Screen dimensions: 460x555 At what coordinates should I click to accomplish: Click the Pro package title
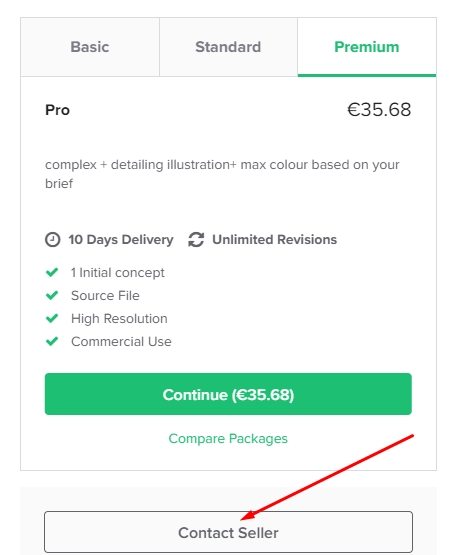(x=57, y=110)
